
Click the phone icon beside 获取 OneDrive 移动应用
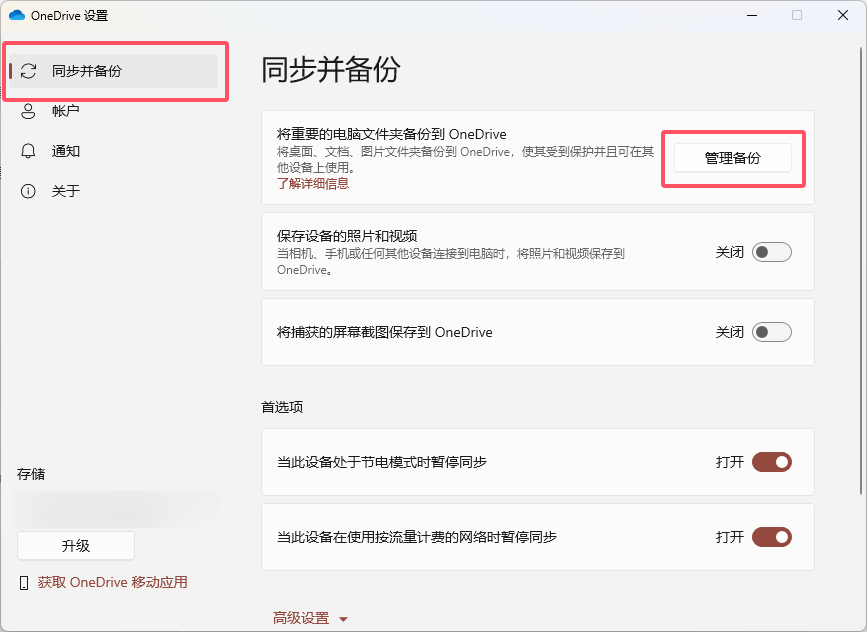click(x=24, y=583)
